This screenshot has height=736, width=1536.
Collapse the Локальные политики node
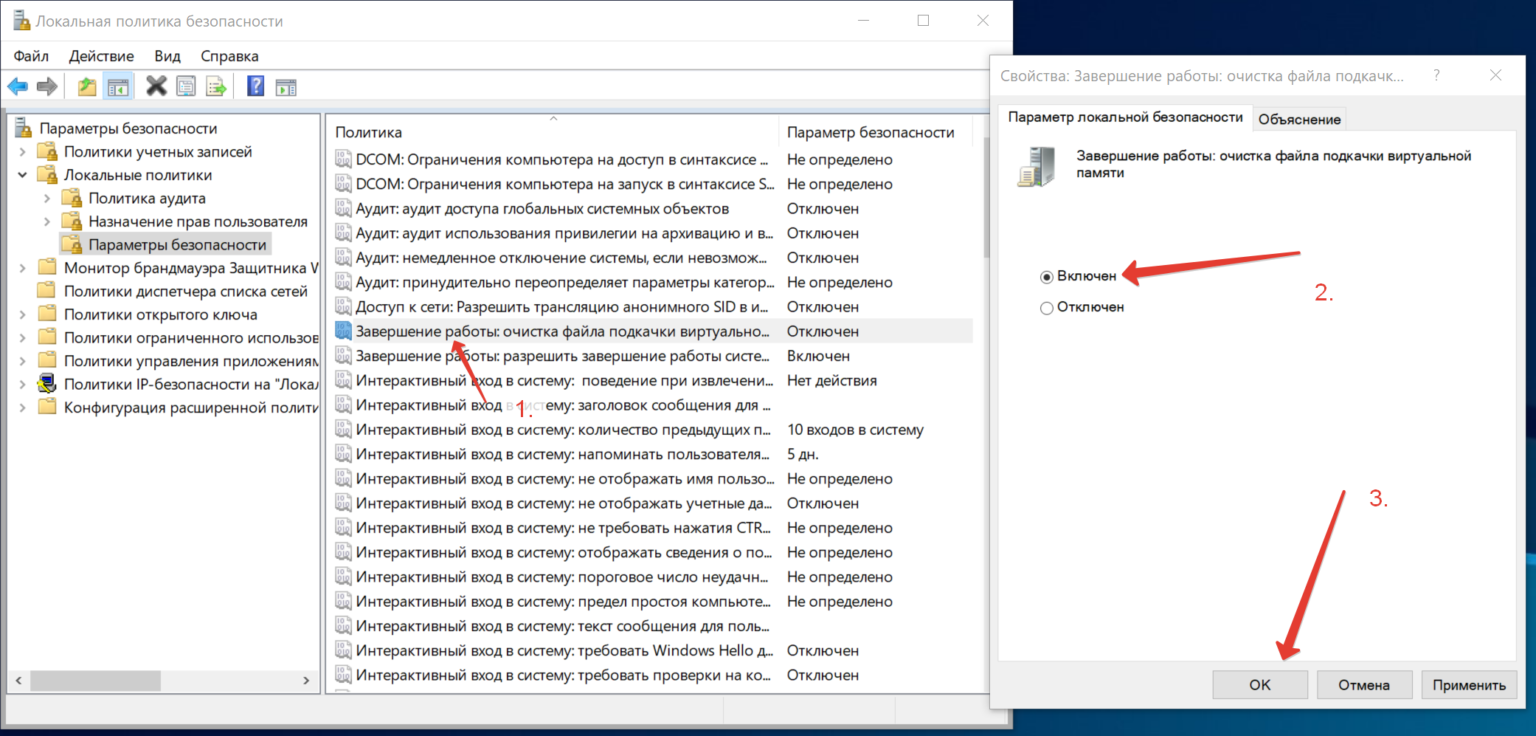(x=23, y=175)
